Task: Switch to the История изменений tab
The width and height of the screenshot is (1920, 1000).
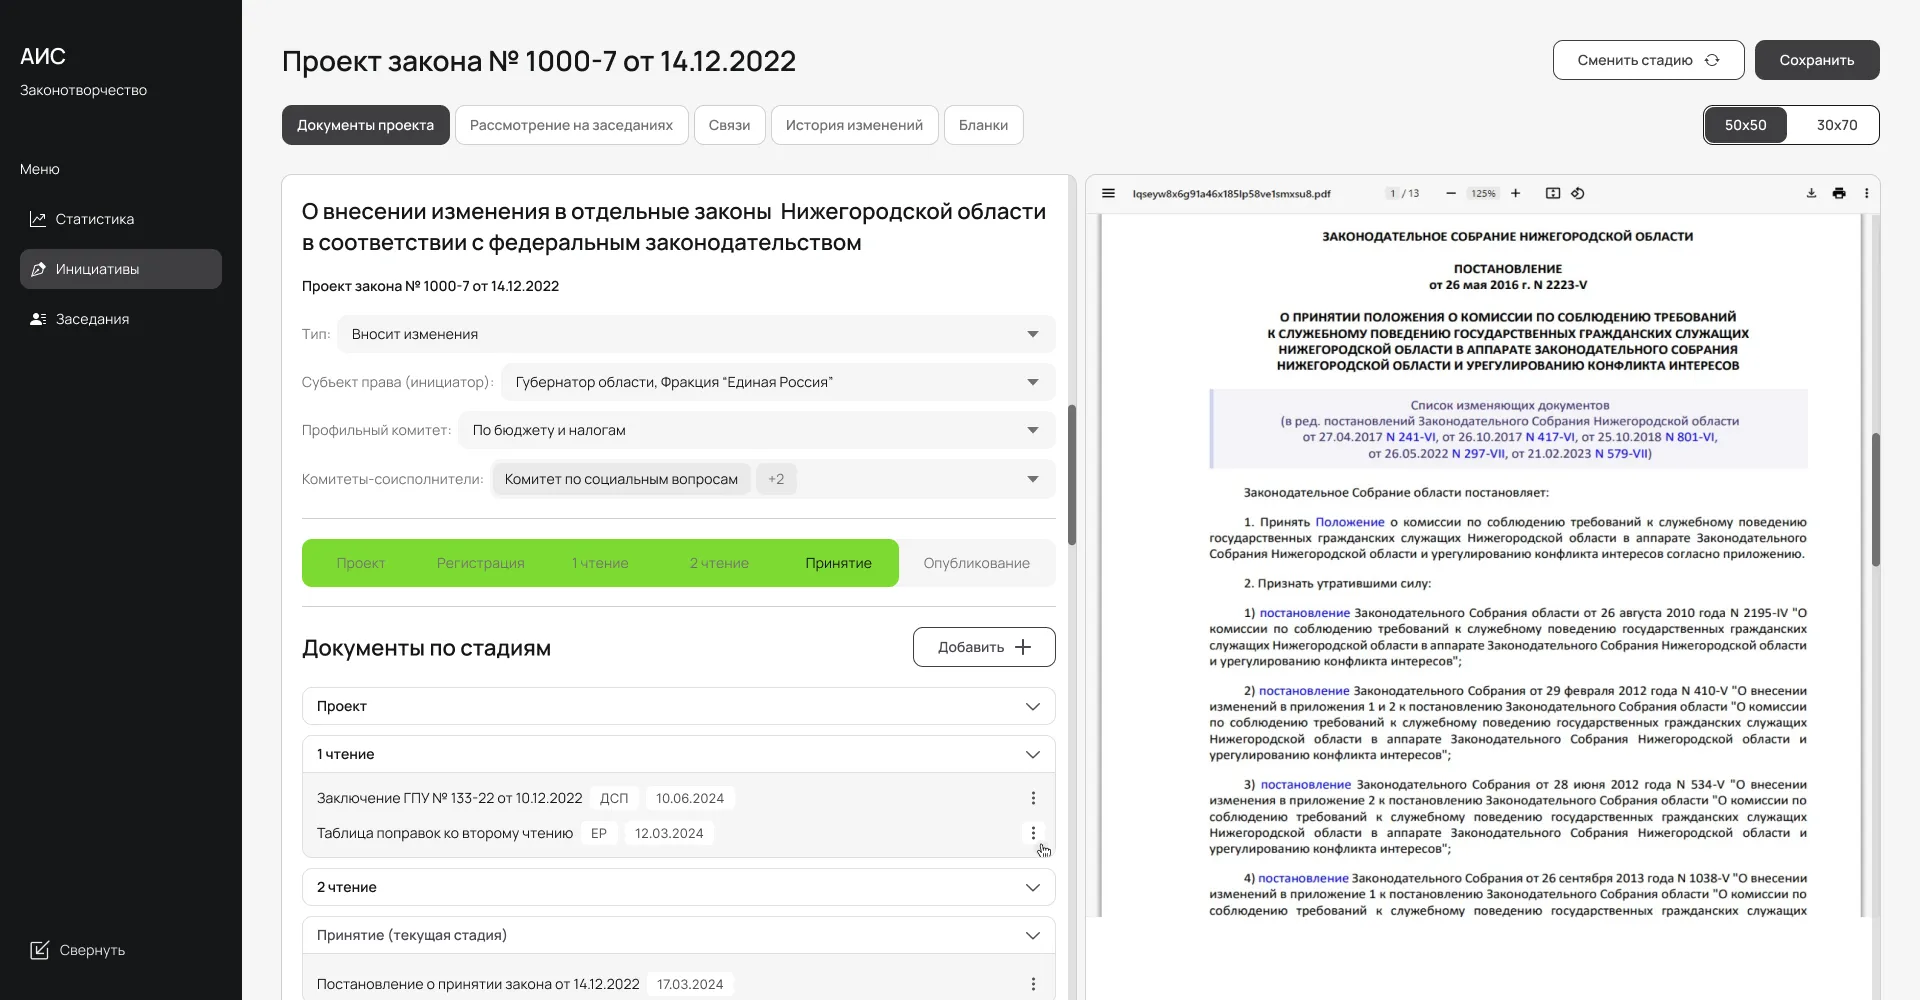Action: pyautogui.click(x=853, y=125)
